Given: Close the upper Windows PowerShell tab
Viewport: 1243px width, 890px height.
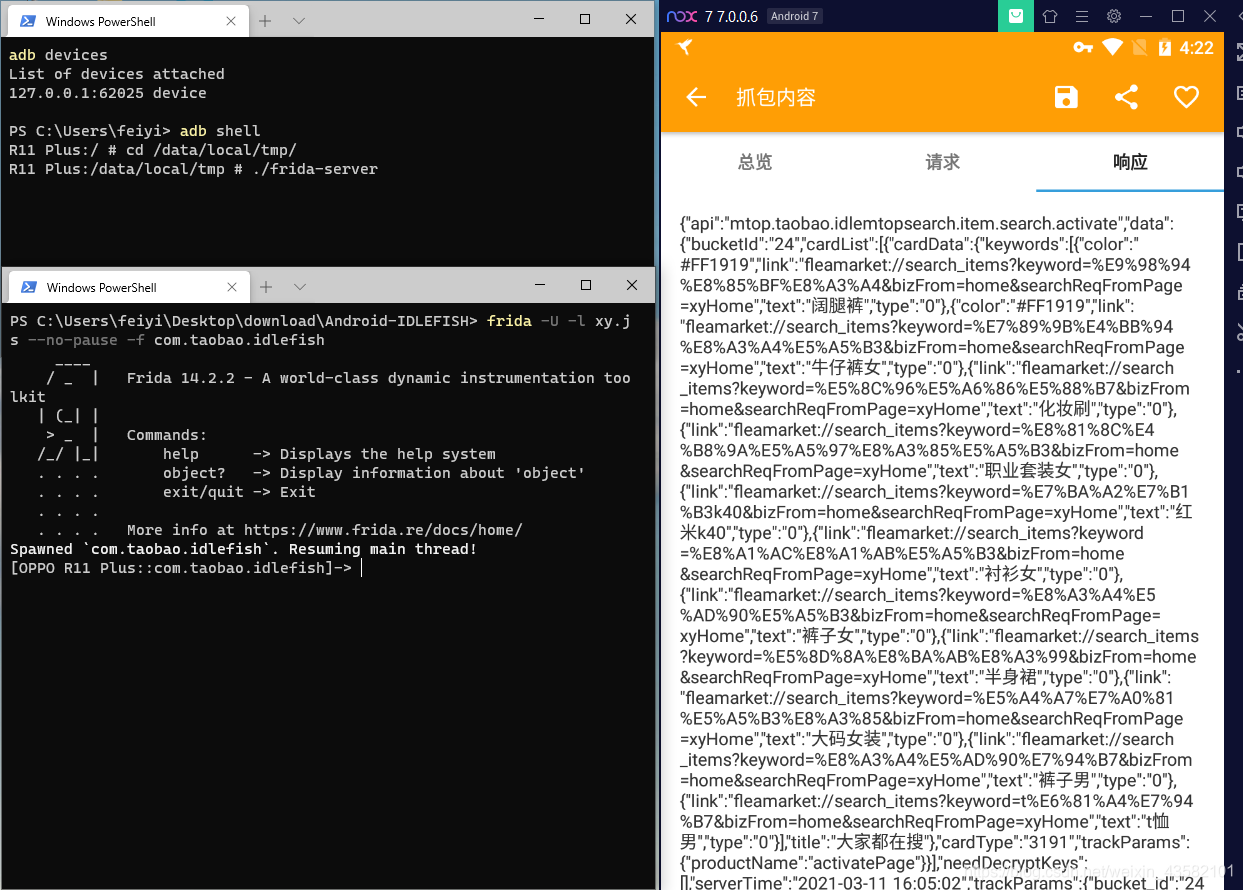Looking at the screenshot, I should pyautogui.click(x=231, y=21).
